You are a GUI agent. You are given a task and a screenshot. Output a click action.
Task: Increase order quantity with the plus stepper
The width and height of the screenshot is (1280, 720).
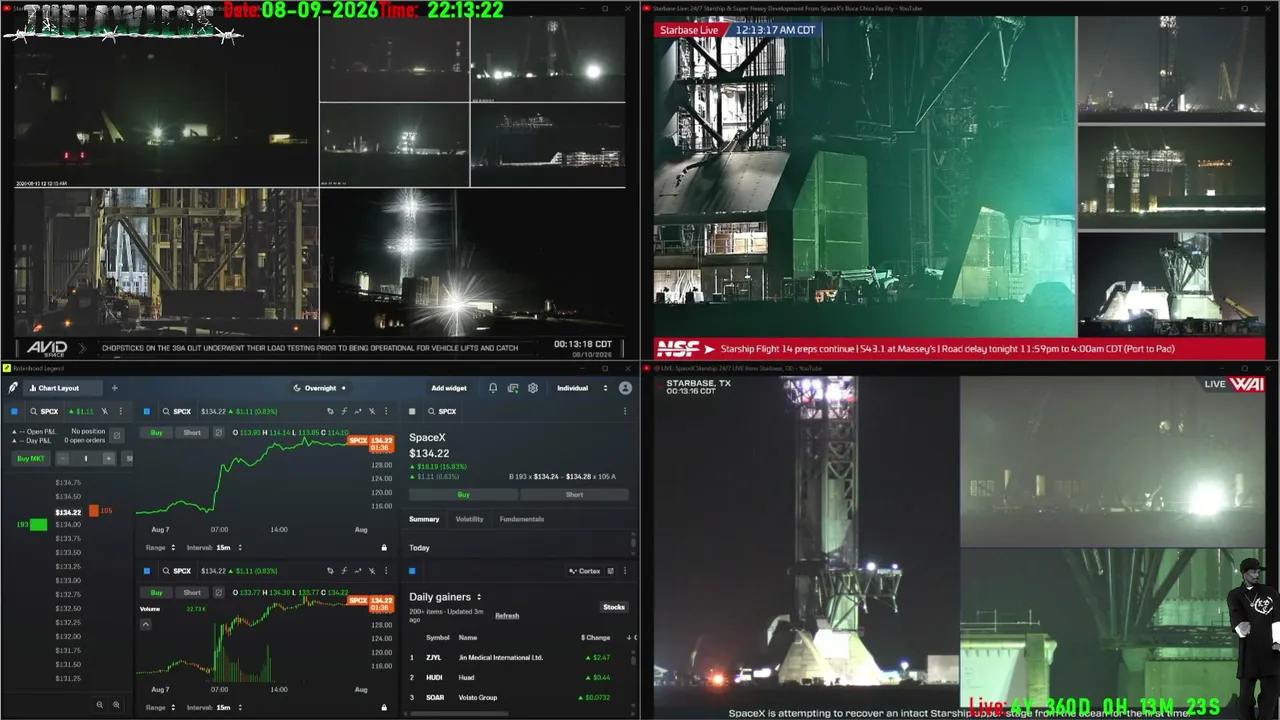109,458
